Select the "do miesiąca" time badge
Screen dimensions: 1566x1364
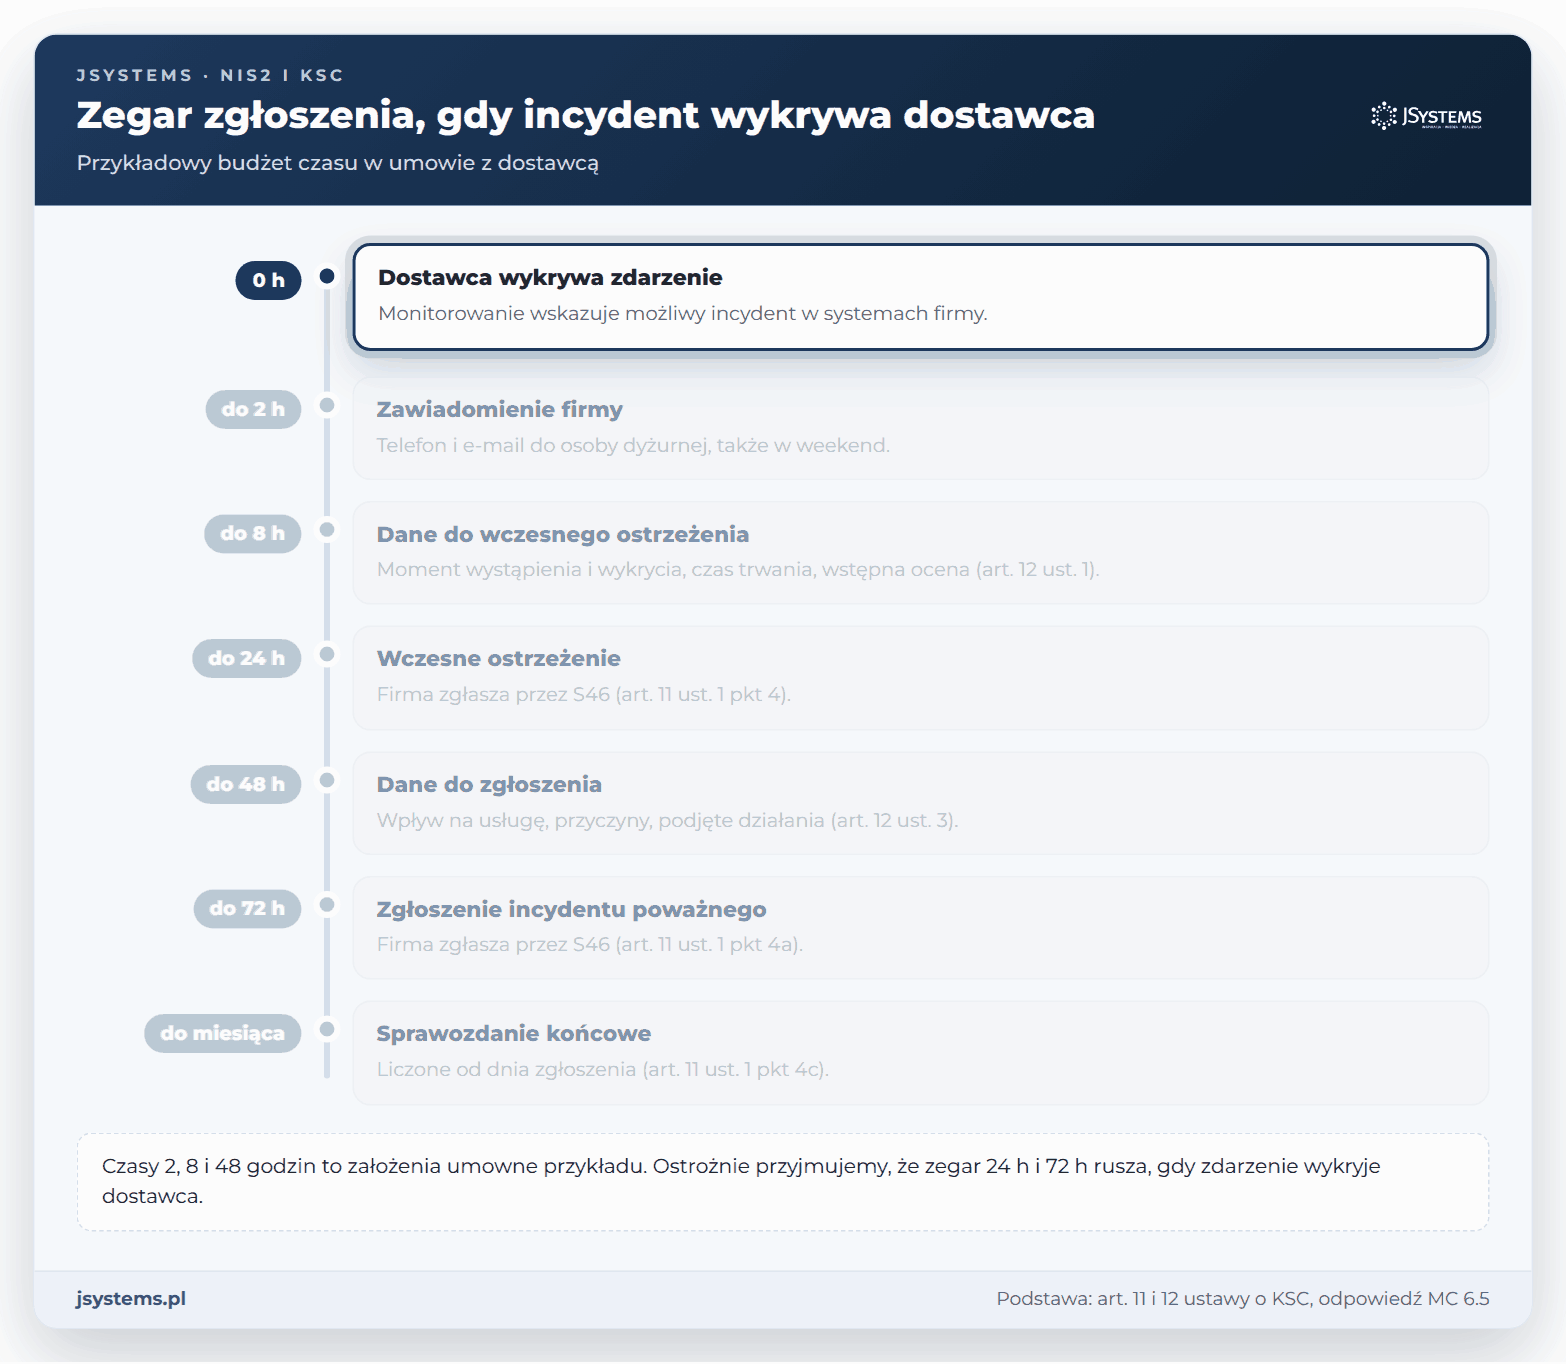coord(222,1033)
